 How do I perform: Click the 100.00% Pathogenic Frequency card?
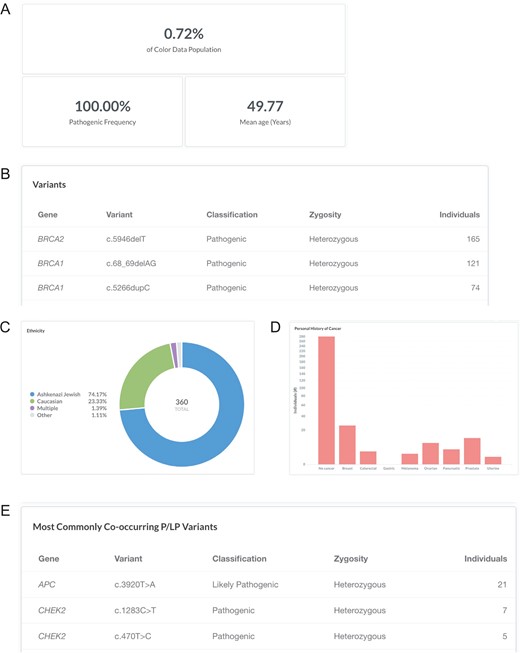coord(102,112)
